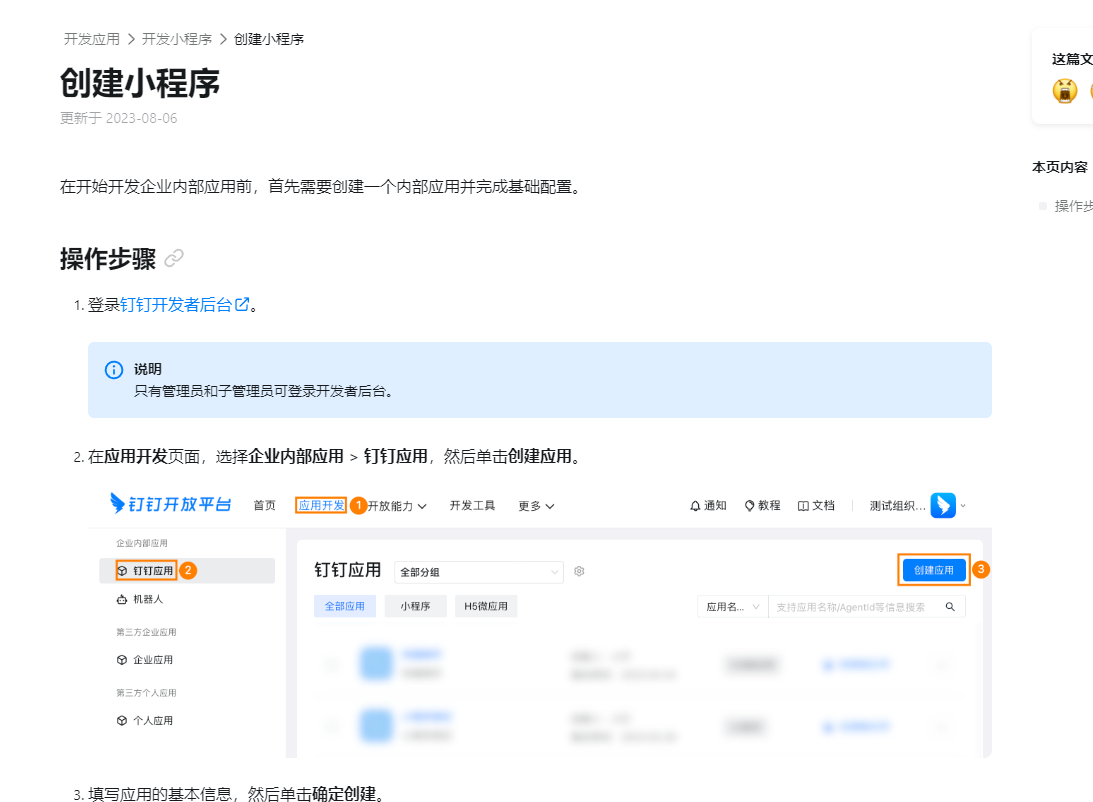Open 教程 tutorials link

pos(763,505)
